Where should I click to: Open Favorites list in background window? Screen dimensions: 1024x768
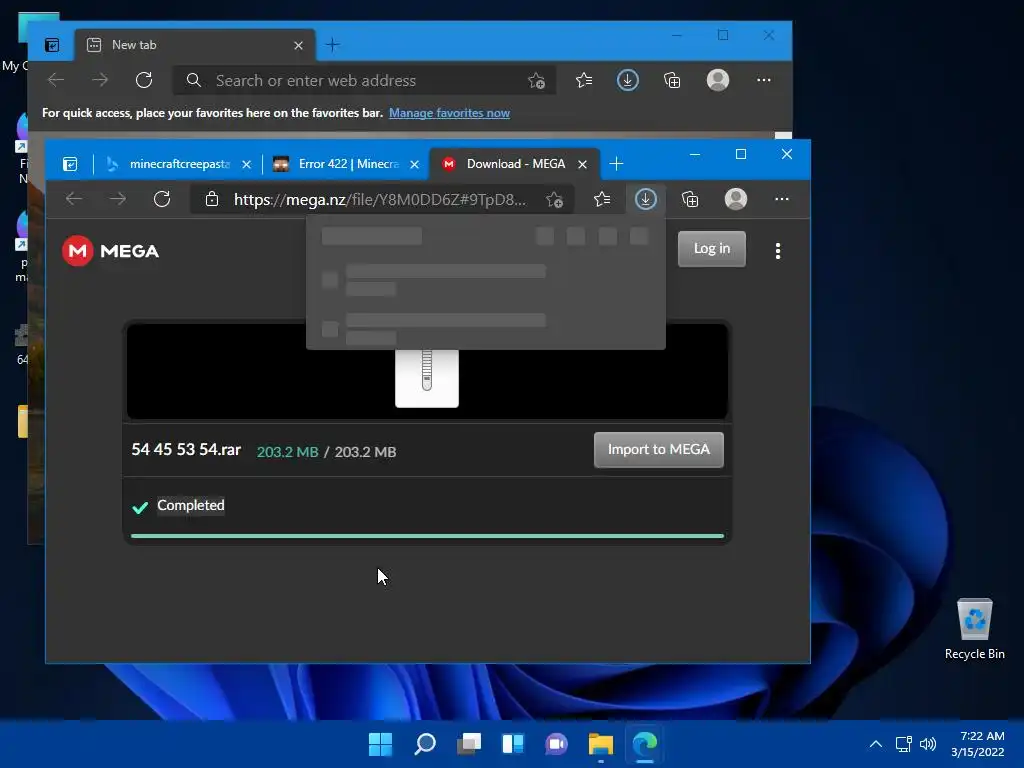point(584,80)
